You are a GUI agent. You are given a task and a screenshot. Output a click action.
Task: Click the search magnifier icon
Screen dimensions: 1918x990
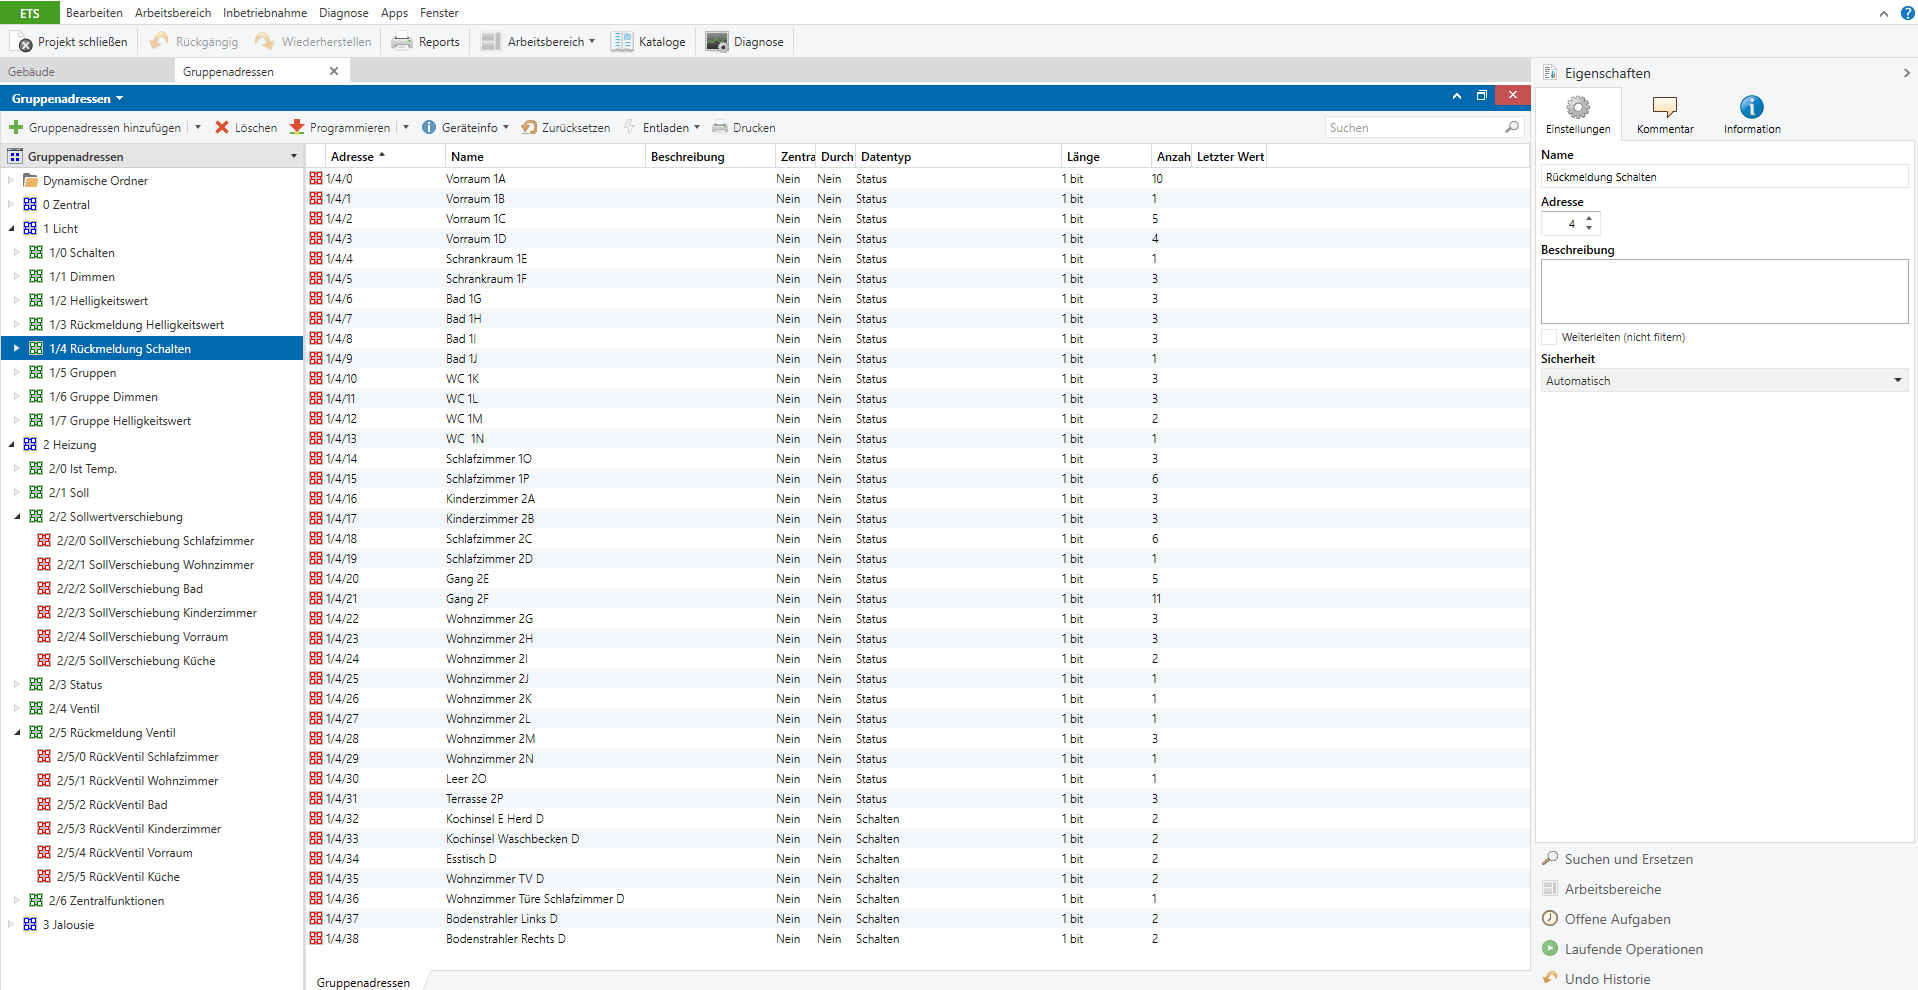tap(1512, 127)
